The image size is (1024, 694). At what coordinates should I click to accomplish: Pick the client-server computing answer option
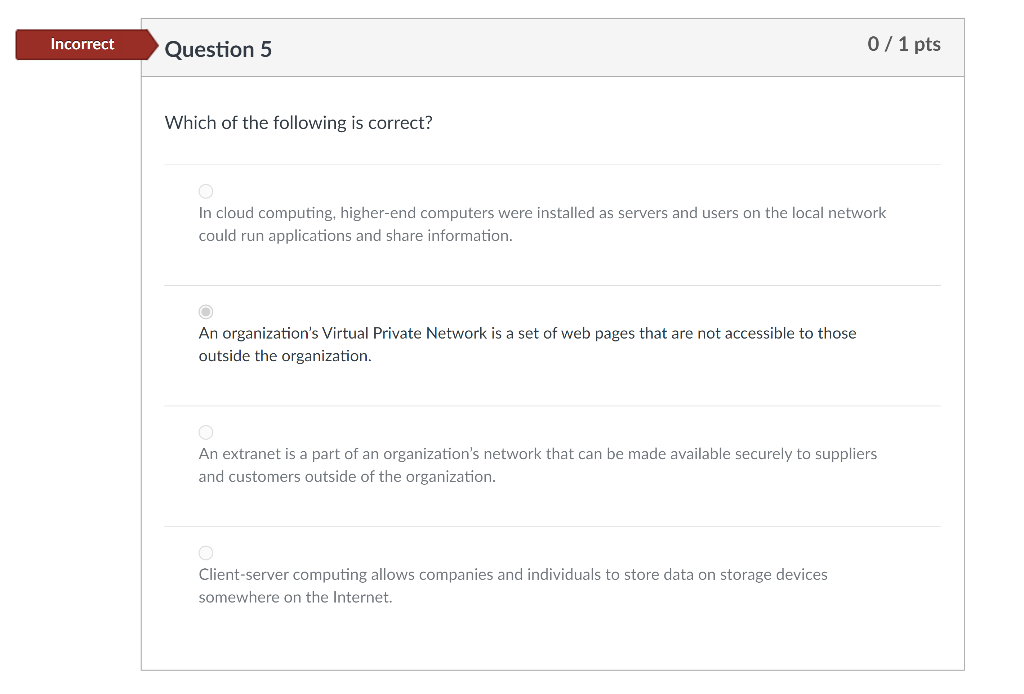coord(206,552)
